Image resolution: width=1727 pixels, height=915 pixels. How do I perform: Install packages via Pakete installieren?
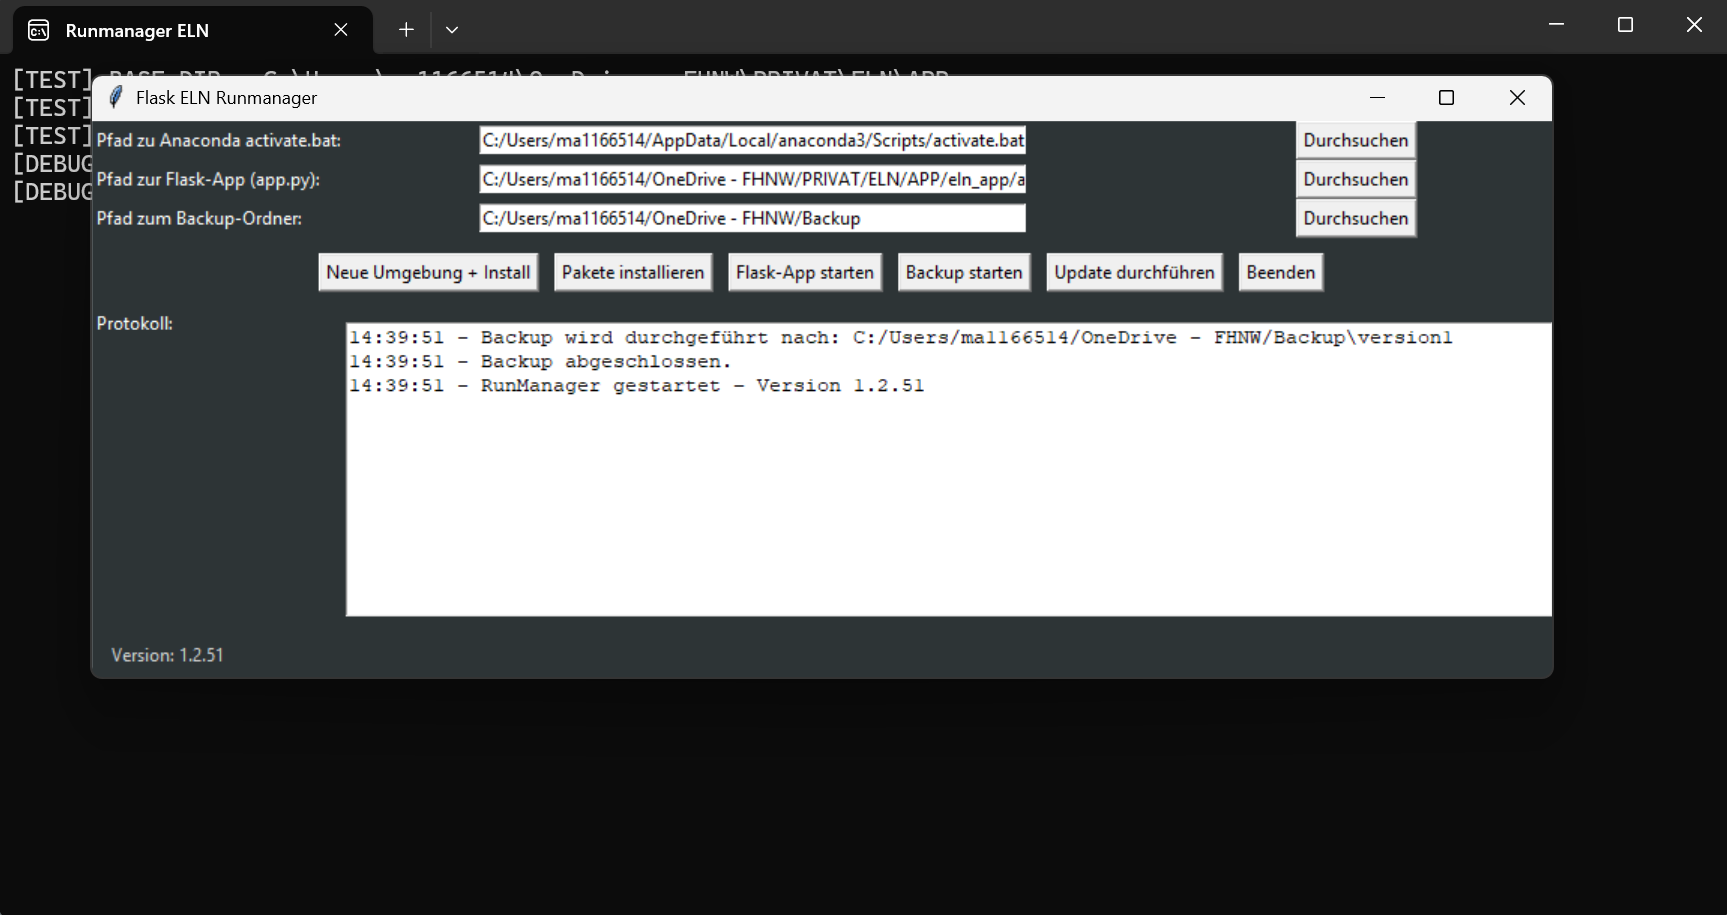click(x=632, y=271)
